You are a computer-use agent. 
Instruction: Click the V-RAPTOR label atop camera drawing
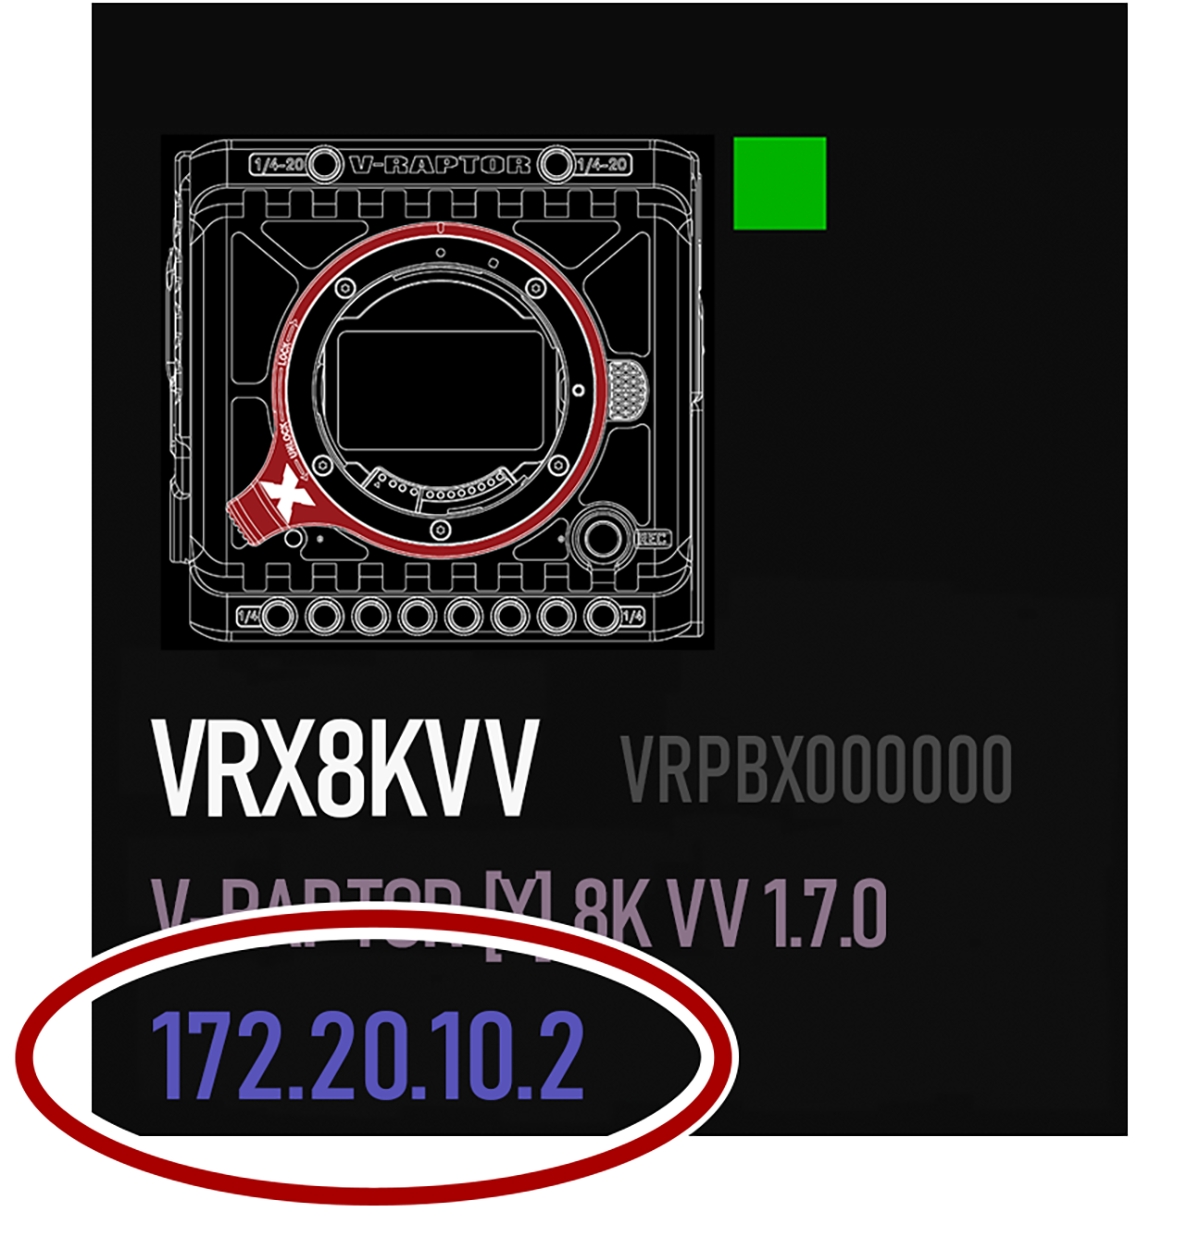(x=440, y=164)
